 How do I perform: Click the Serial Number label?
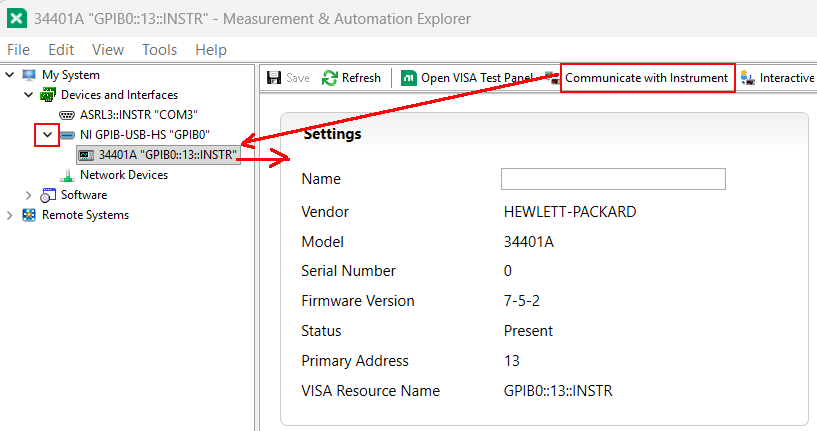coord(349,271)
